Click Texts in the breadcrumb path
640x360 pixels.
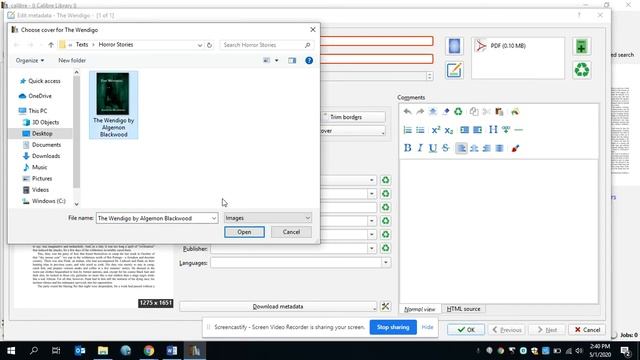(82, 44)
